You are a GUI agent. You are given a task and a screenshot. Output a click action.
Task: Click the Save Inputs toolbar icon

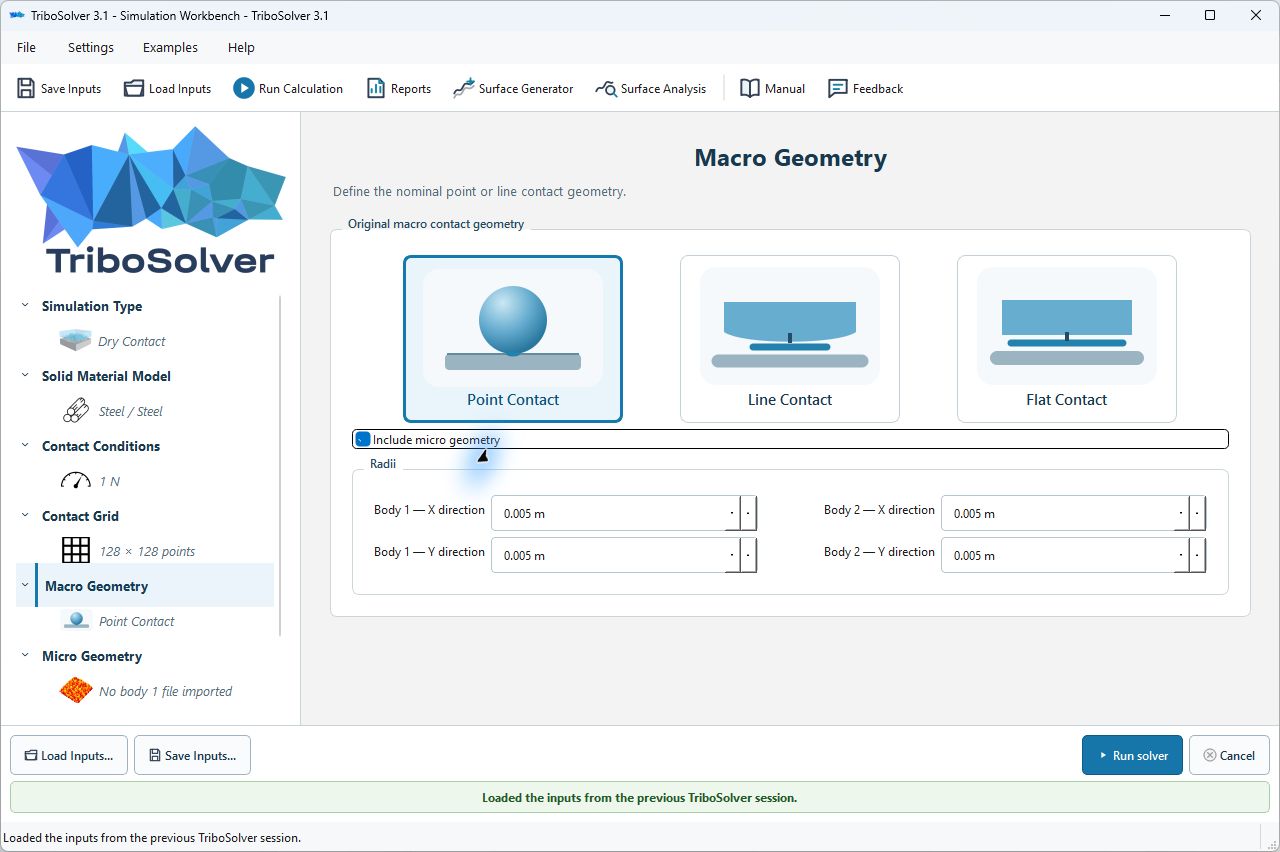coord(26,89)
